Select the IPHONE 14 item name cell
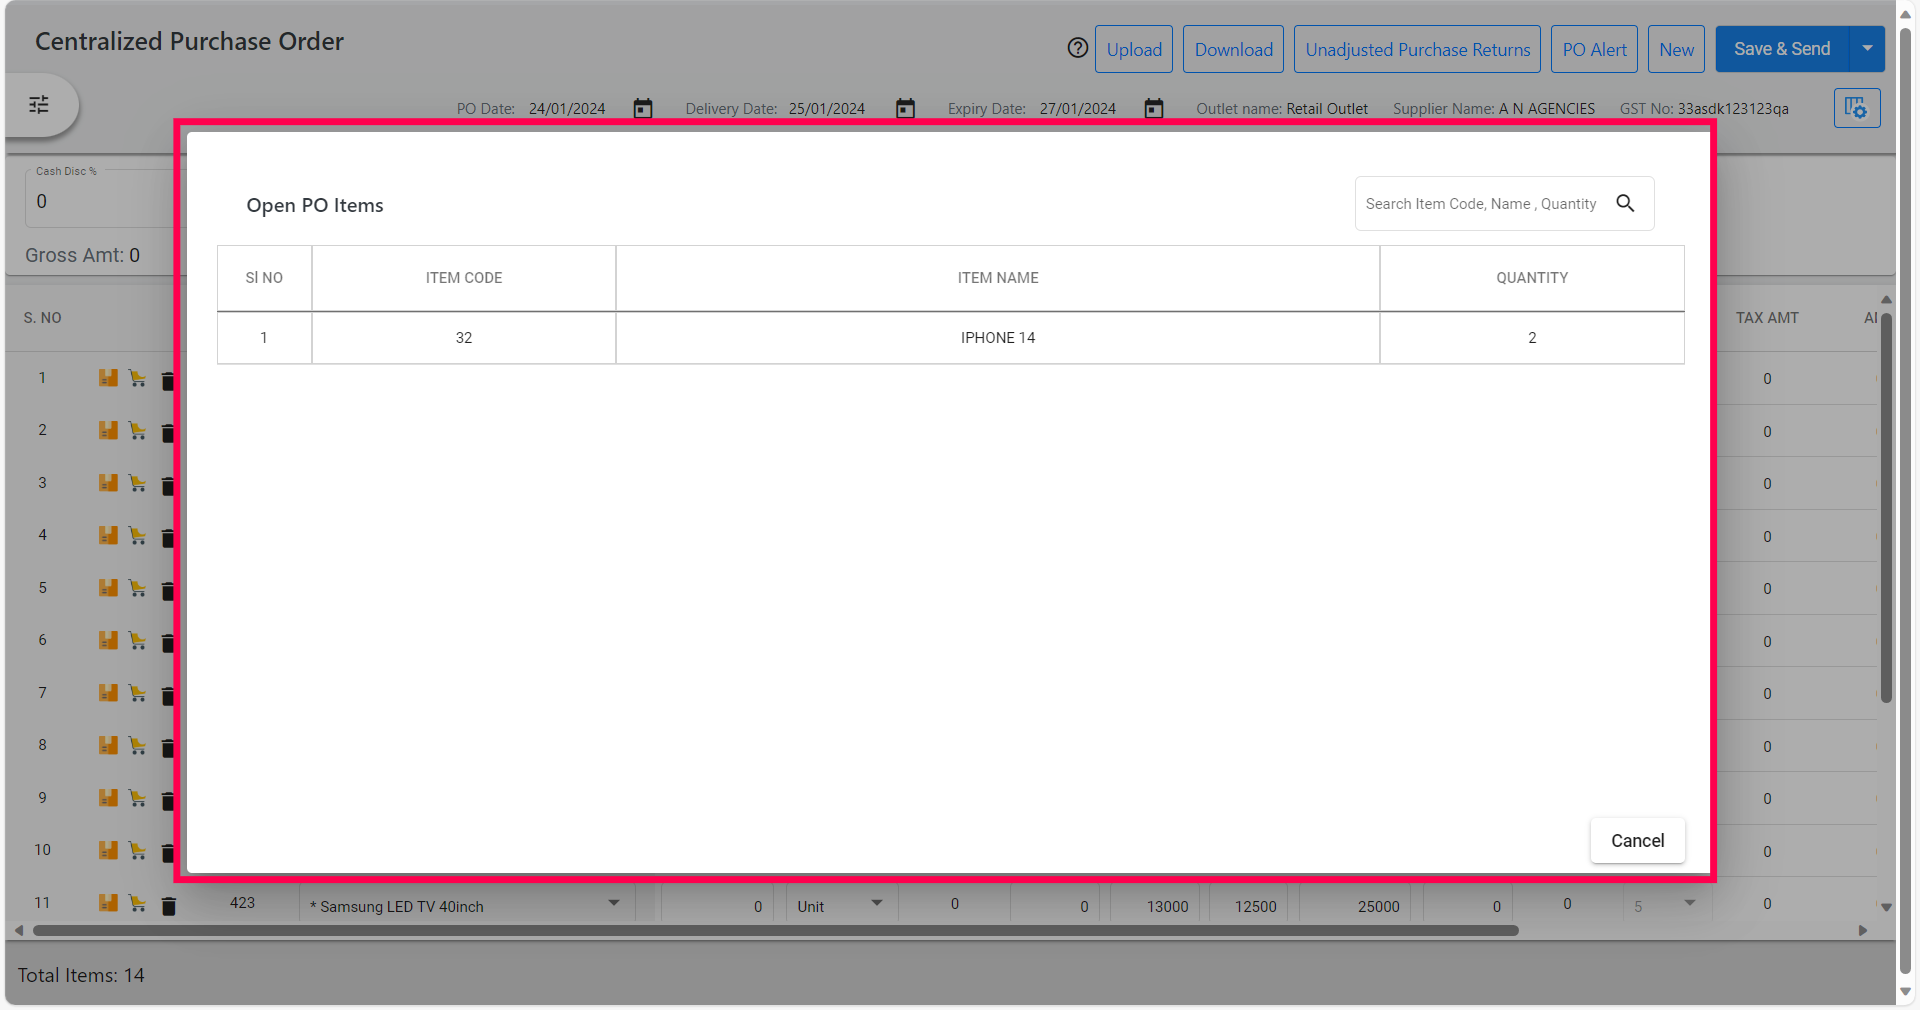The height and width of the screenshot is (1010, 1920). pos(998,338)
